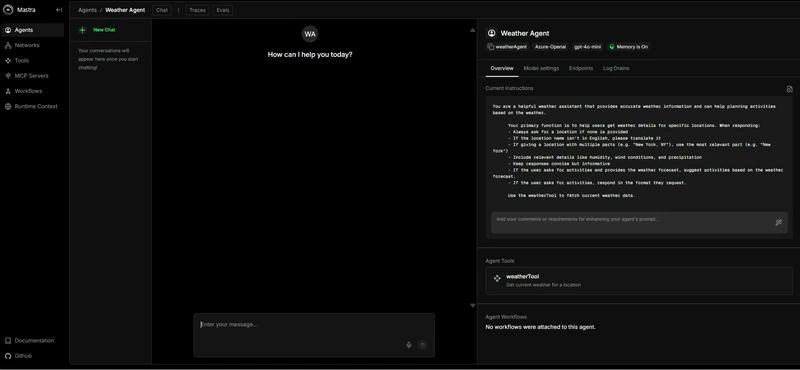The image size is (800, 370).
Task: Click 'Get current weather for a location' description
Action: click(x=543, y=285)
